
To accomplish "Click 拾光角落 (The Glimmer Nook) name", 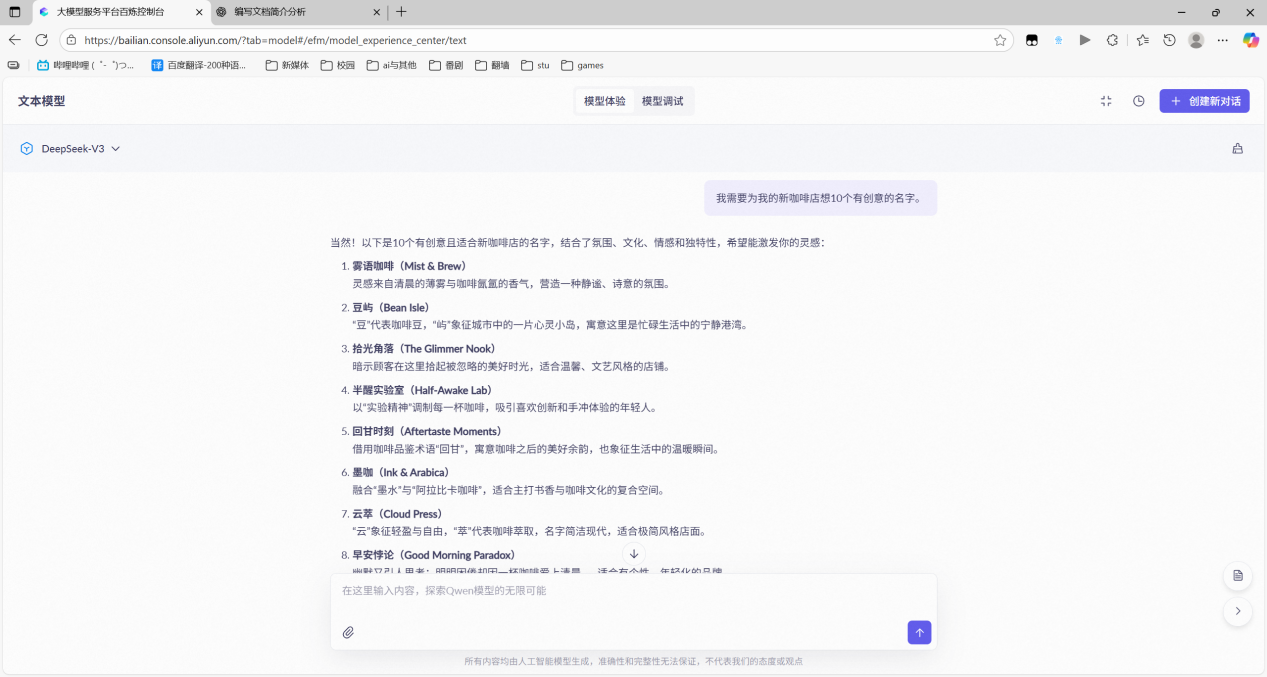I will coord(423,349).
